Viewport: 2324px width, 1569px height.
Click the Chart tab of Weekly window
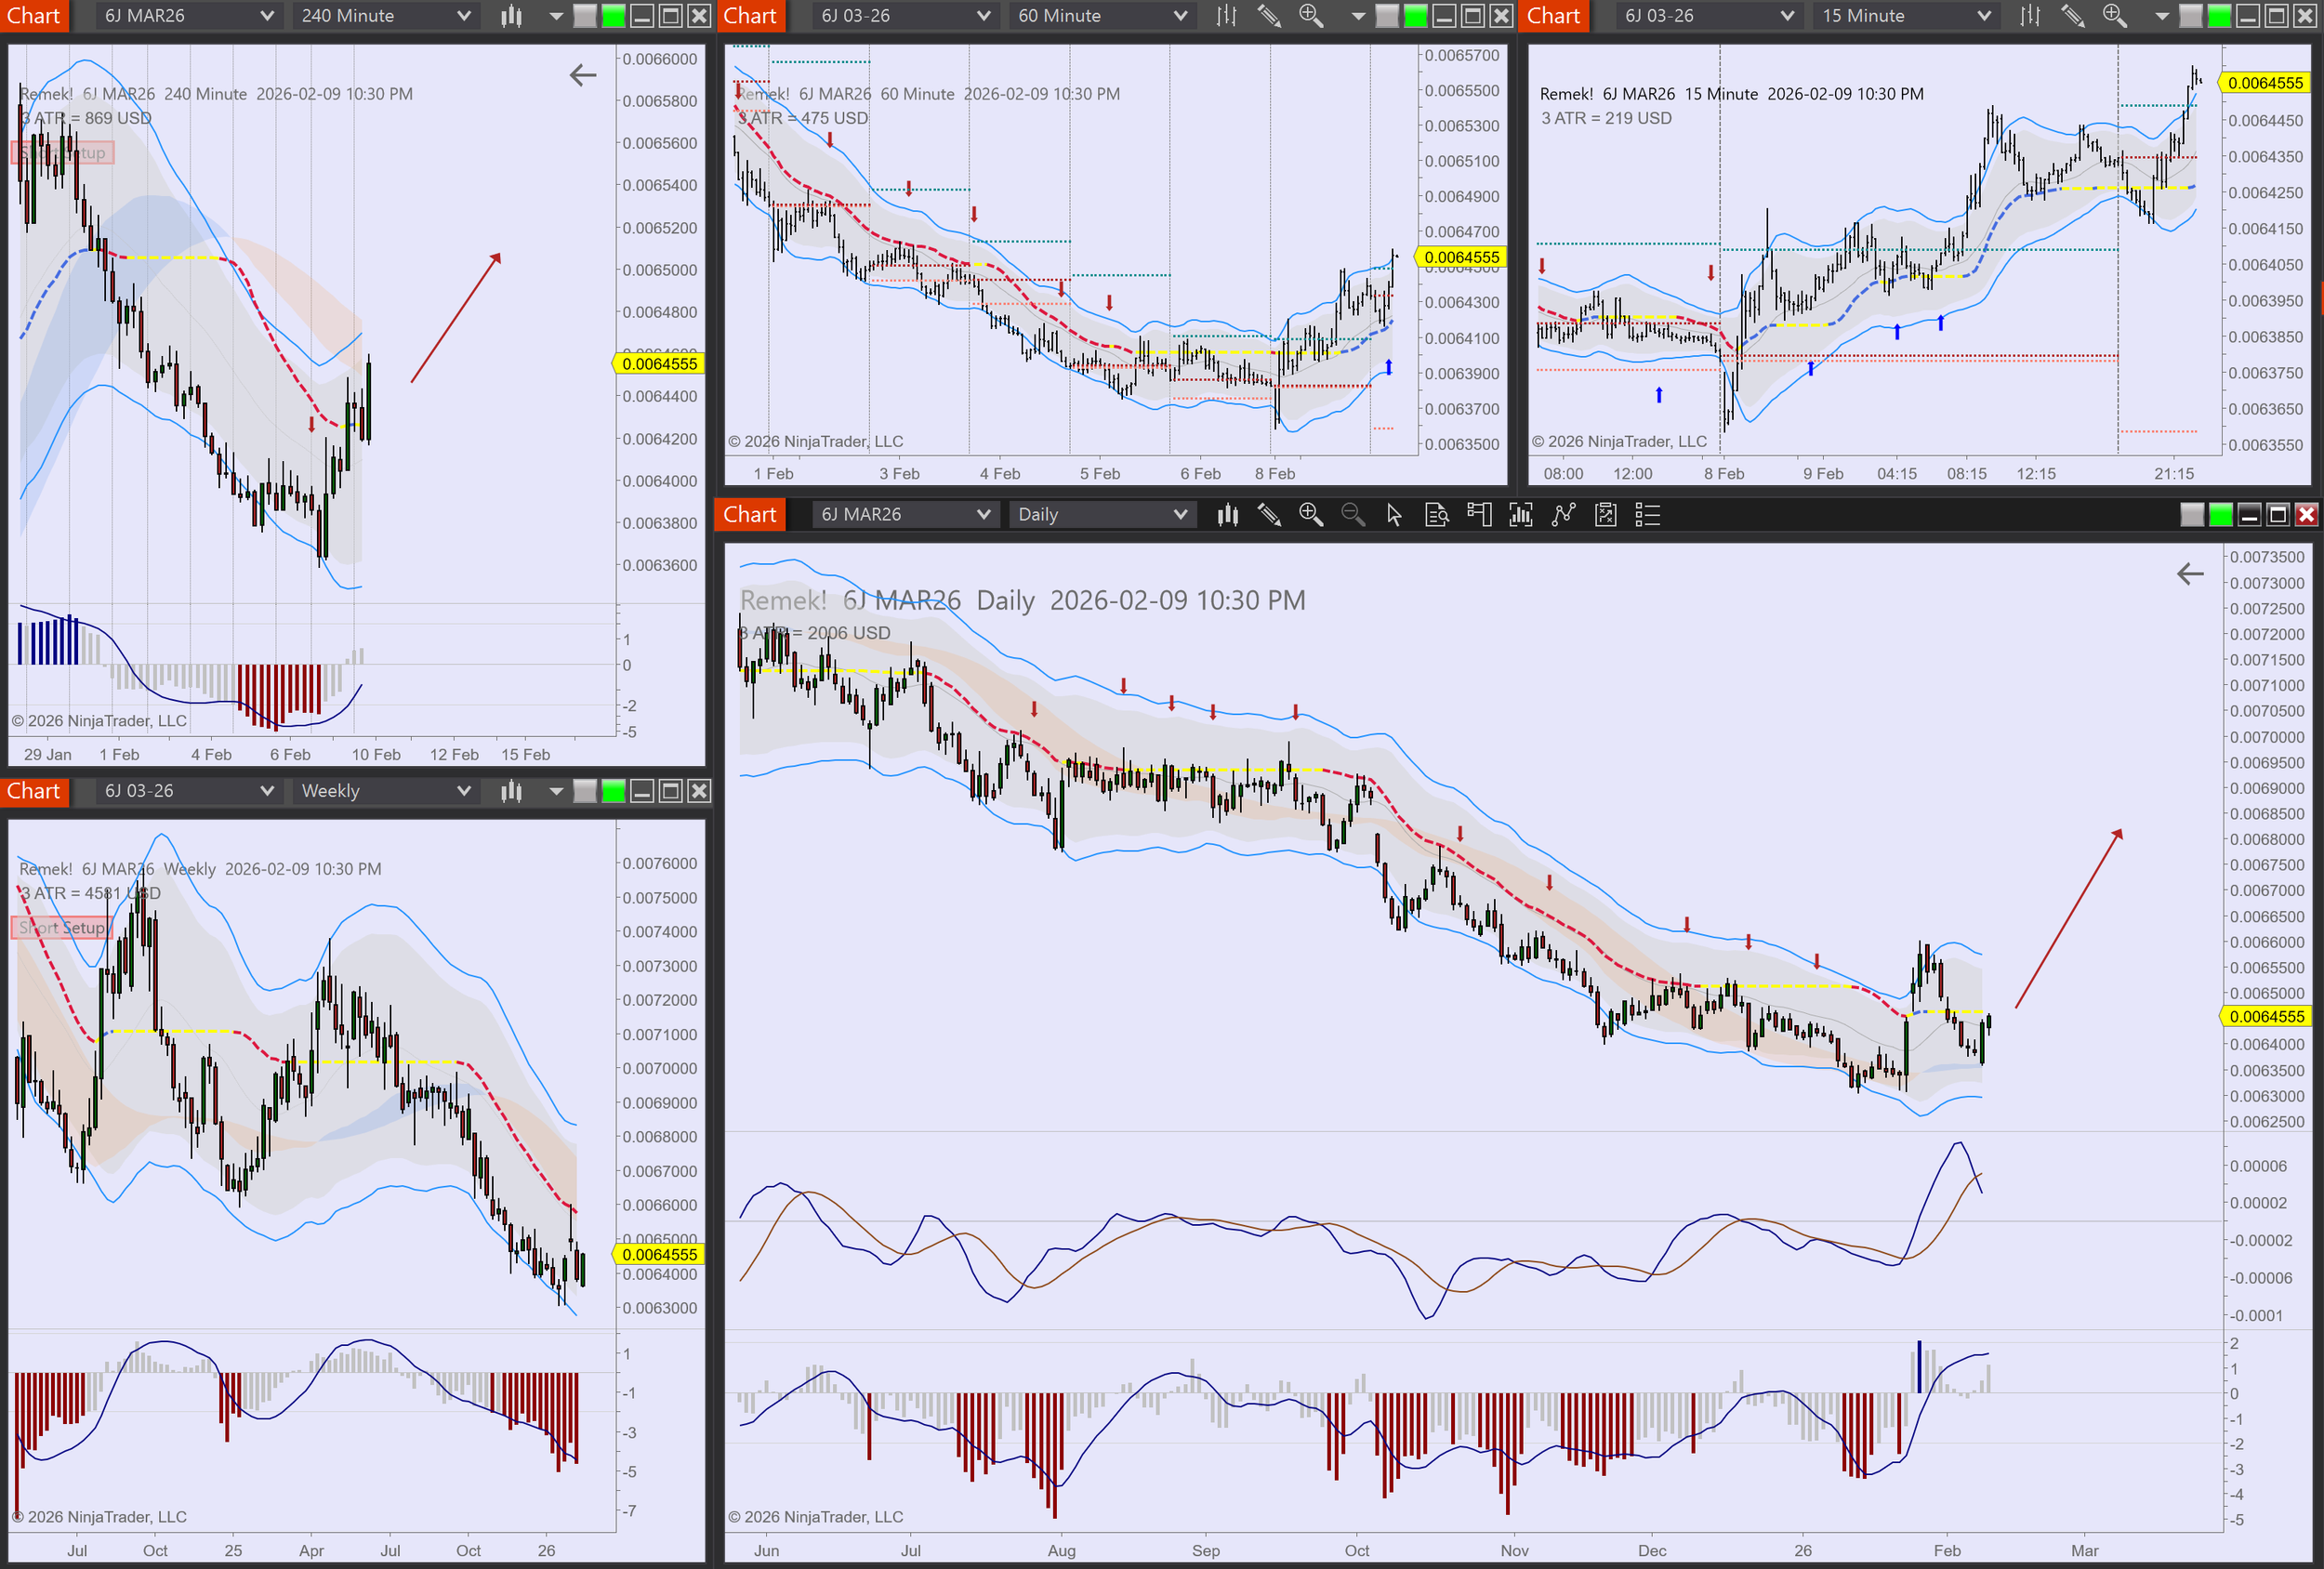coord(34,791)
